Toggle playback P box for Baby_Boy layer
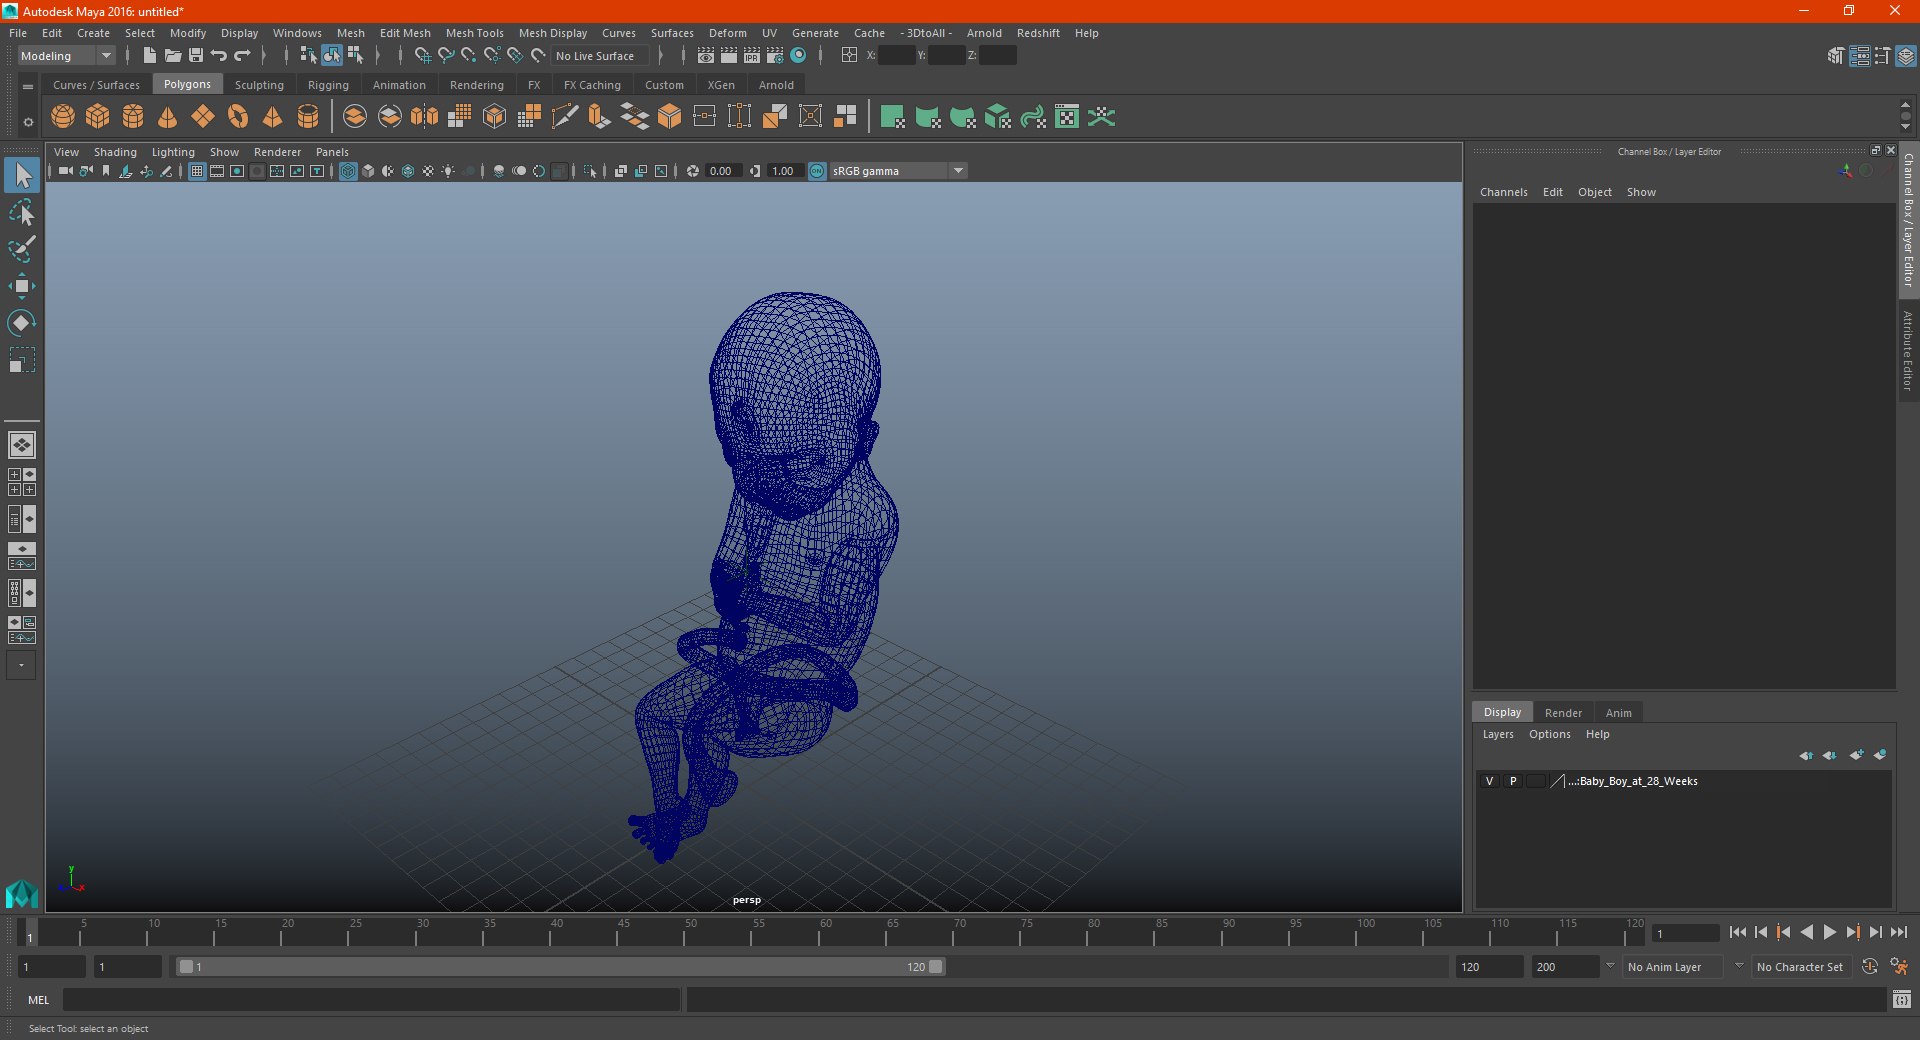 point(1513,781)
